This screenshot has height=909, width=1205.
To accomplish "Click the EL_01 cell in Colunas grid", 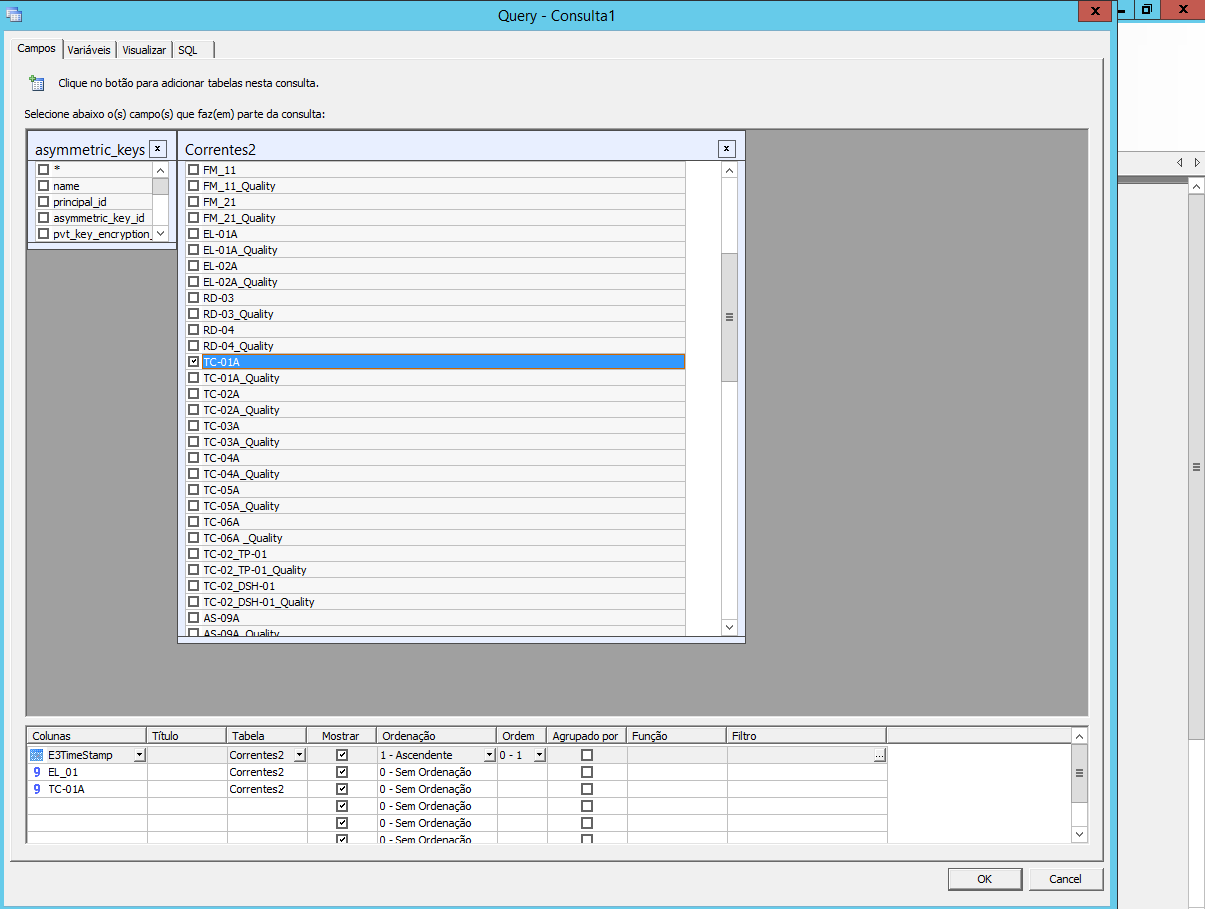I will [x=86, y=772].
